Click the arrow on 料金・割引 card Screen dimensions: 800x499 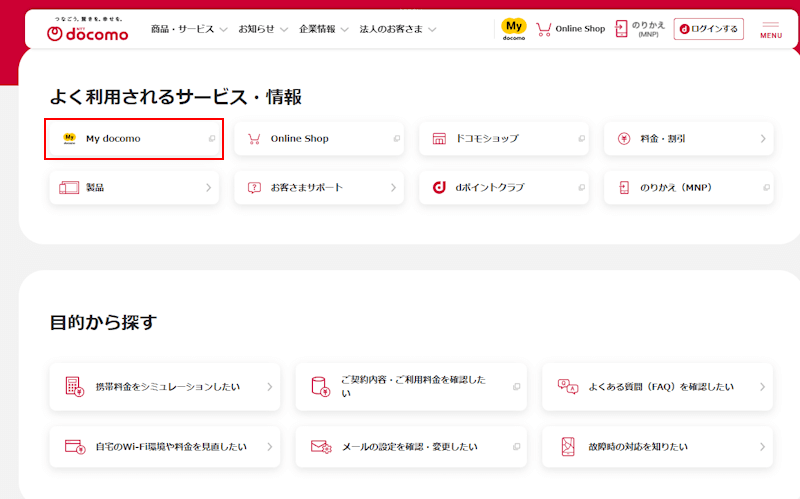(763, 139)
